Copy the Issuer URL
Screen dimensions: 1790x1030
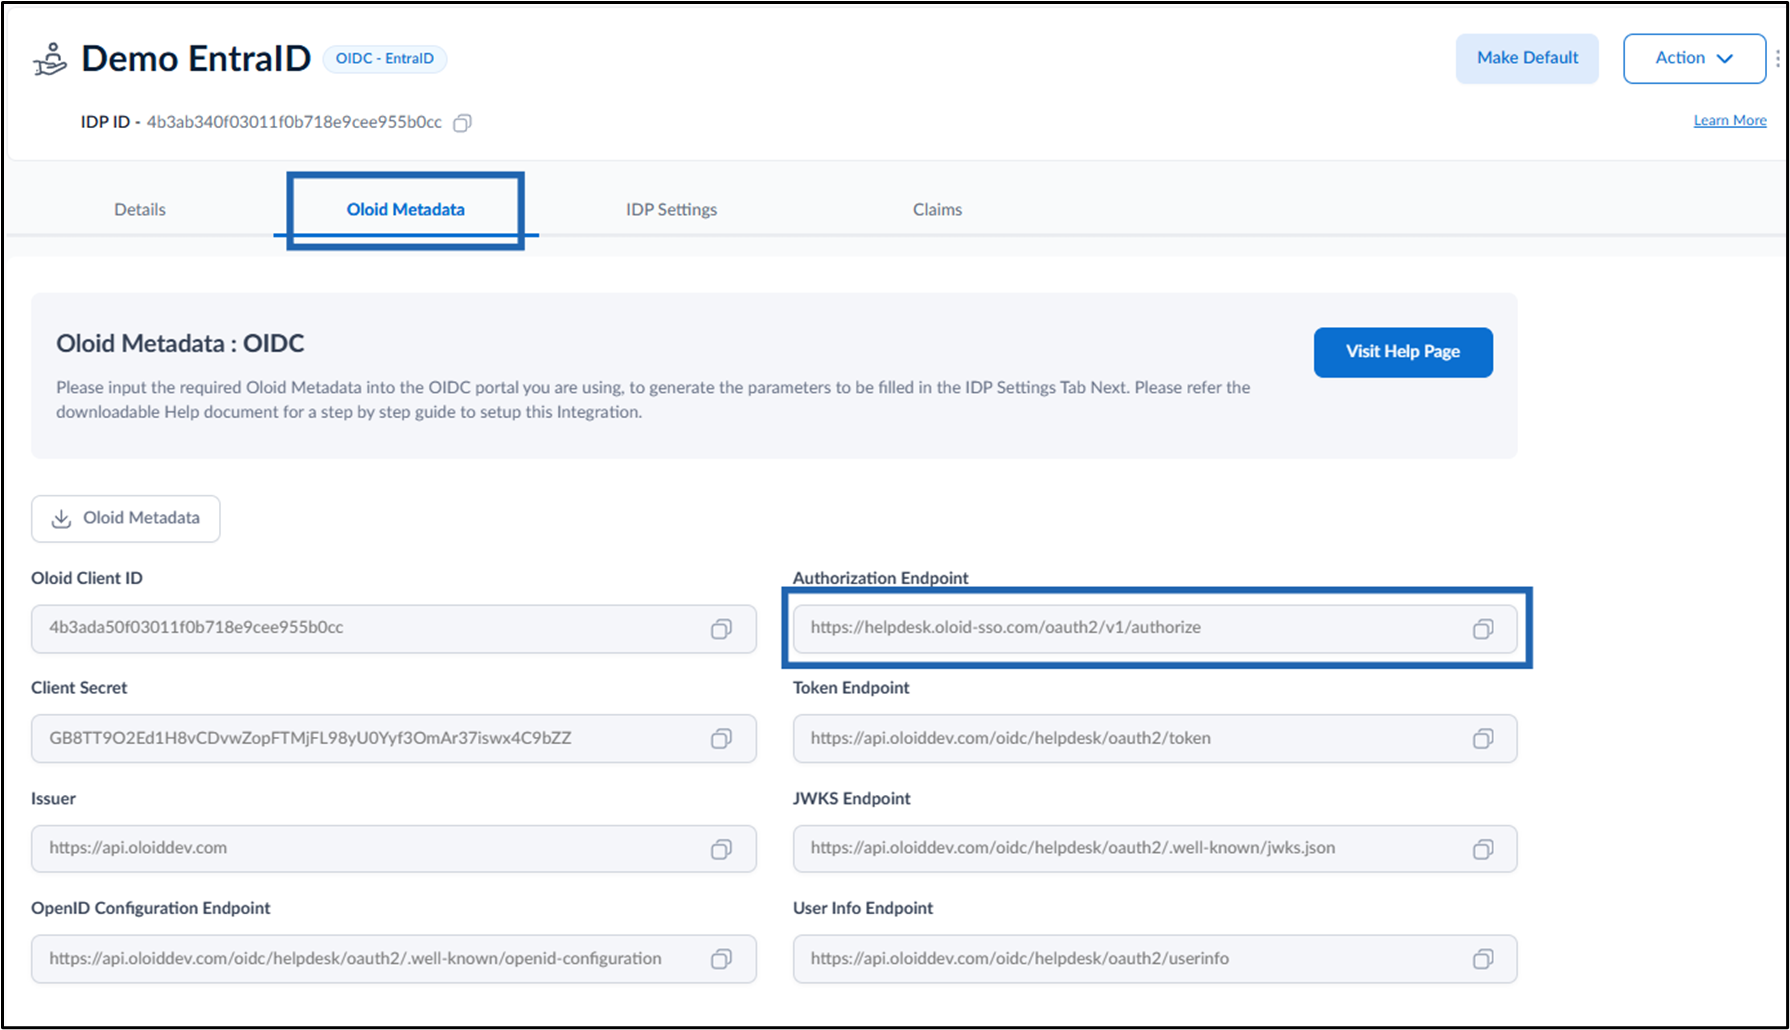721,849
